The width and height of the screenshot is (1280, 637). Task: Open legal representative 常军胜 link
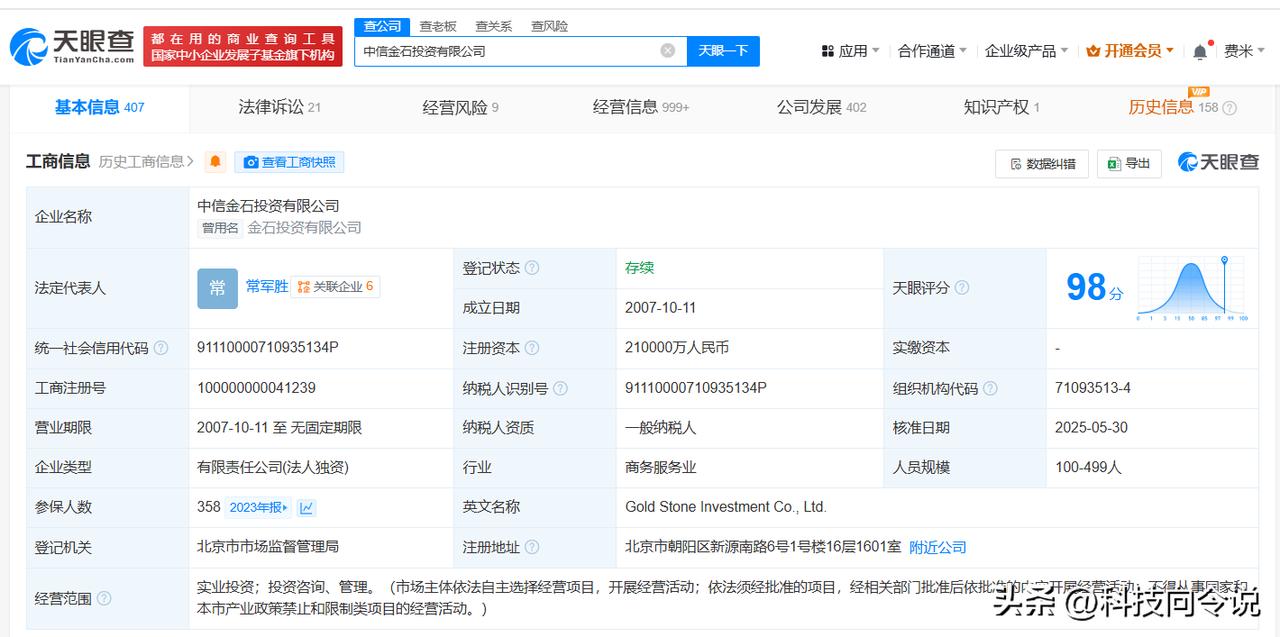click(267, 287)
